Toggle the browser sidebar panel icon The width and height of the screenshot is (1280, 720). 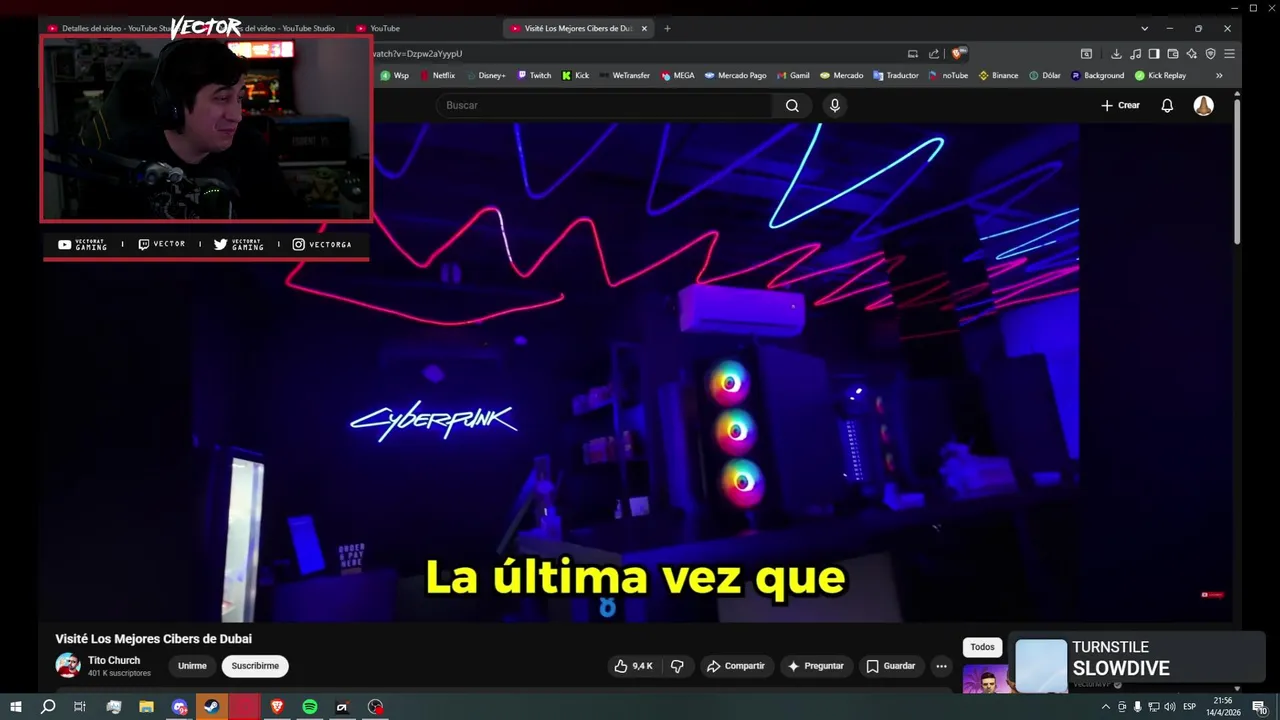(1154, 53)
